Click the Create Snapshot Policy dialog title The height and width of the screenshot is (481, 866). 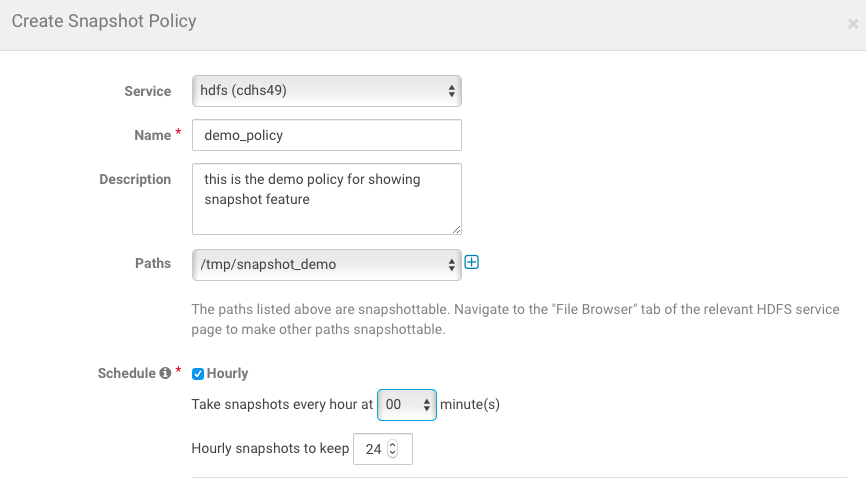coord(104,20)
